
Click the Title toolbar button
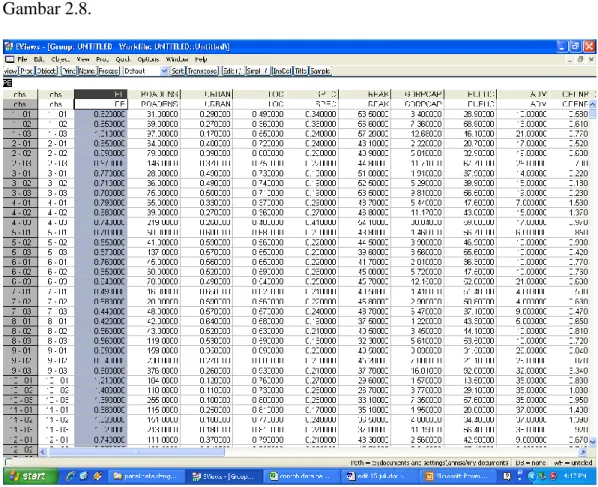coord(301,71)
